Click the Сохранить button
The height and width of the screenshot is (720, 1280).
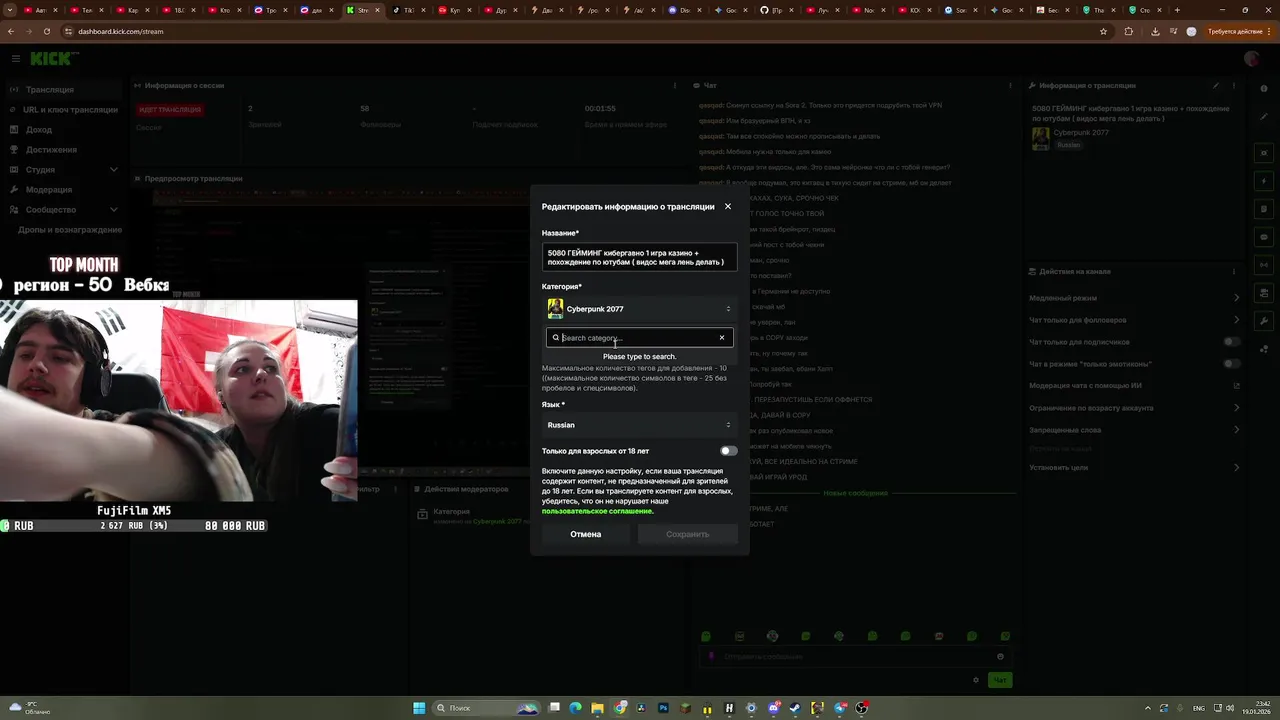[x=687, y=534]
